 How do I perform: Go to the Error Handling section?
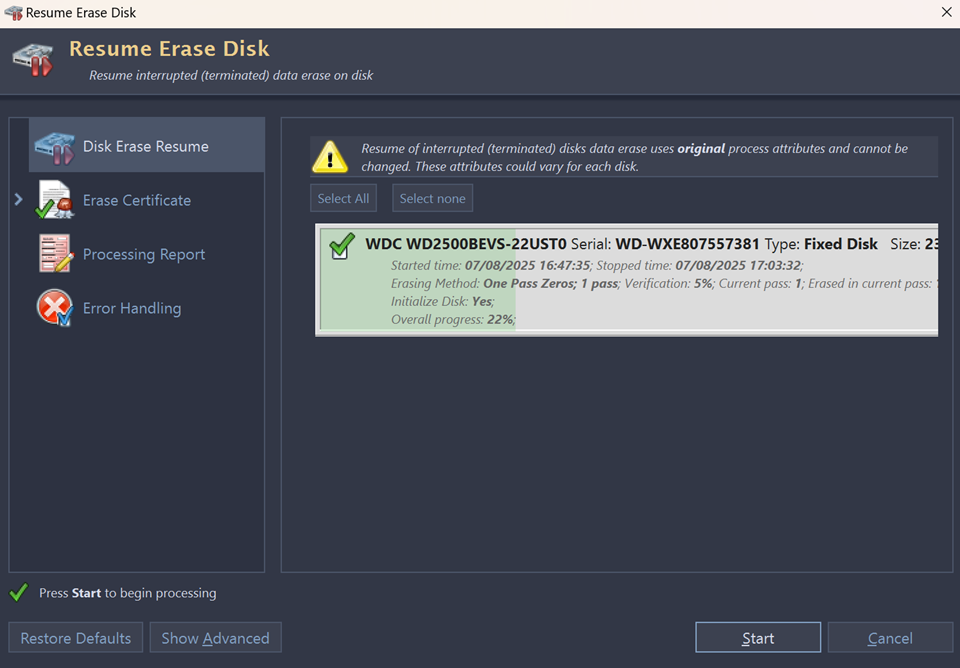click(132, 308)
